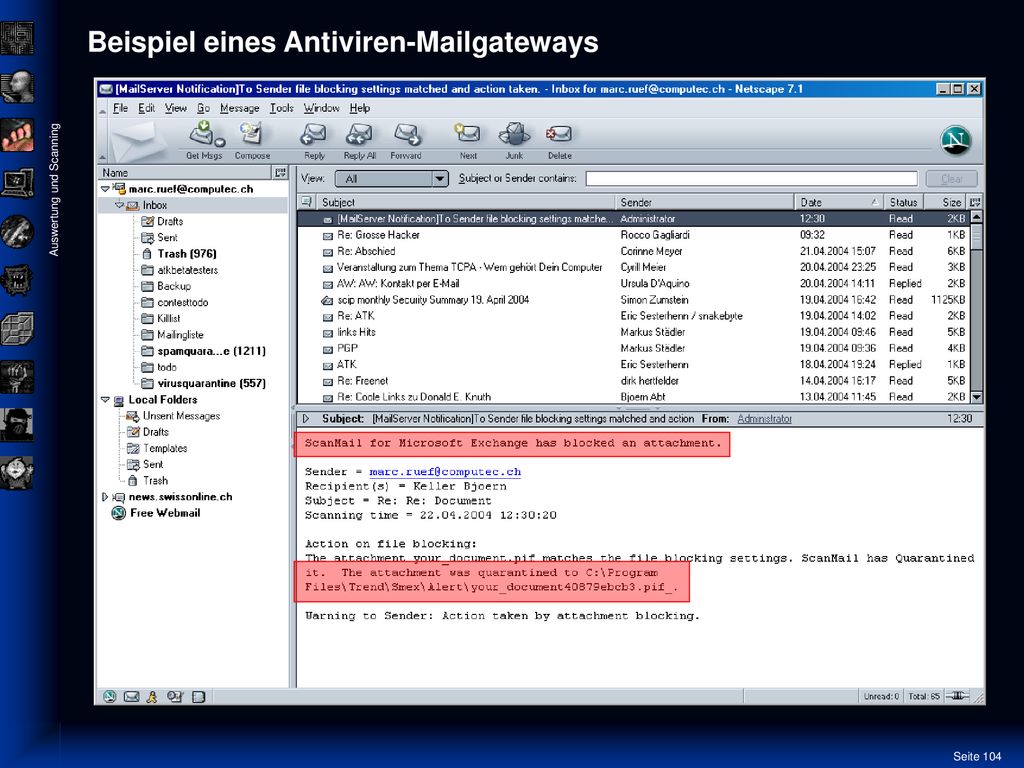Click Reply All toolbar icon
Image resolution: width=1024 pixels, height=768 pixels.
point(359,140)
